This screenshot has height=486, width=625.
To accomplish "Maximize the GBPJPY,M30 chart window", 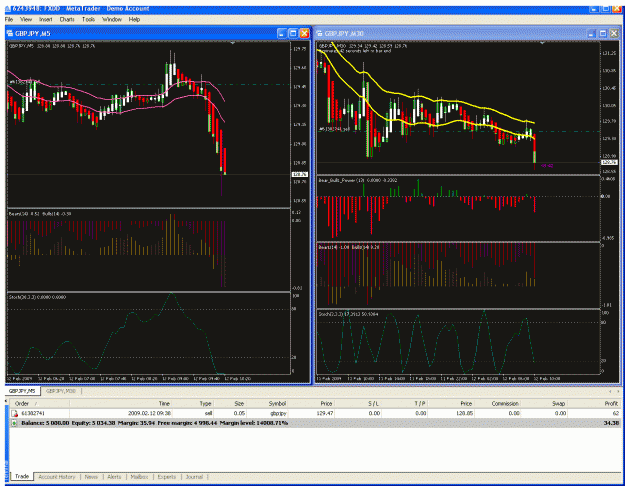I will coord(603,33).
